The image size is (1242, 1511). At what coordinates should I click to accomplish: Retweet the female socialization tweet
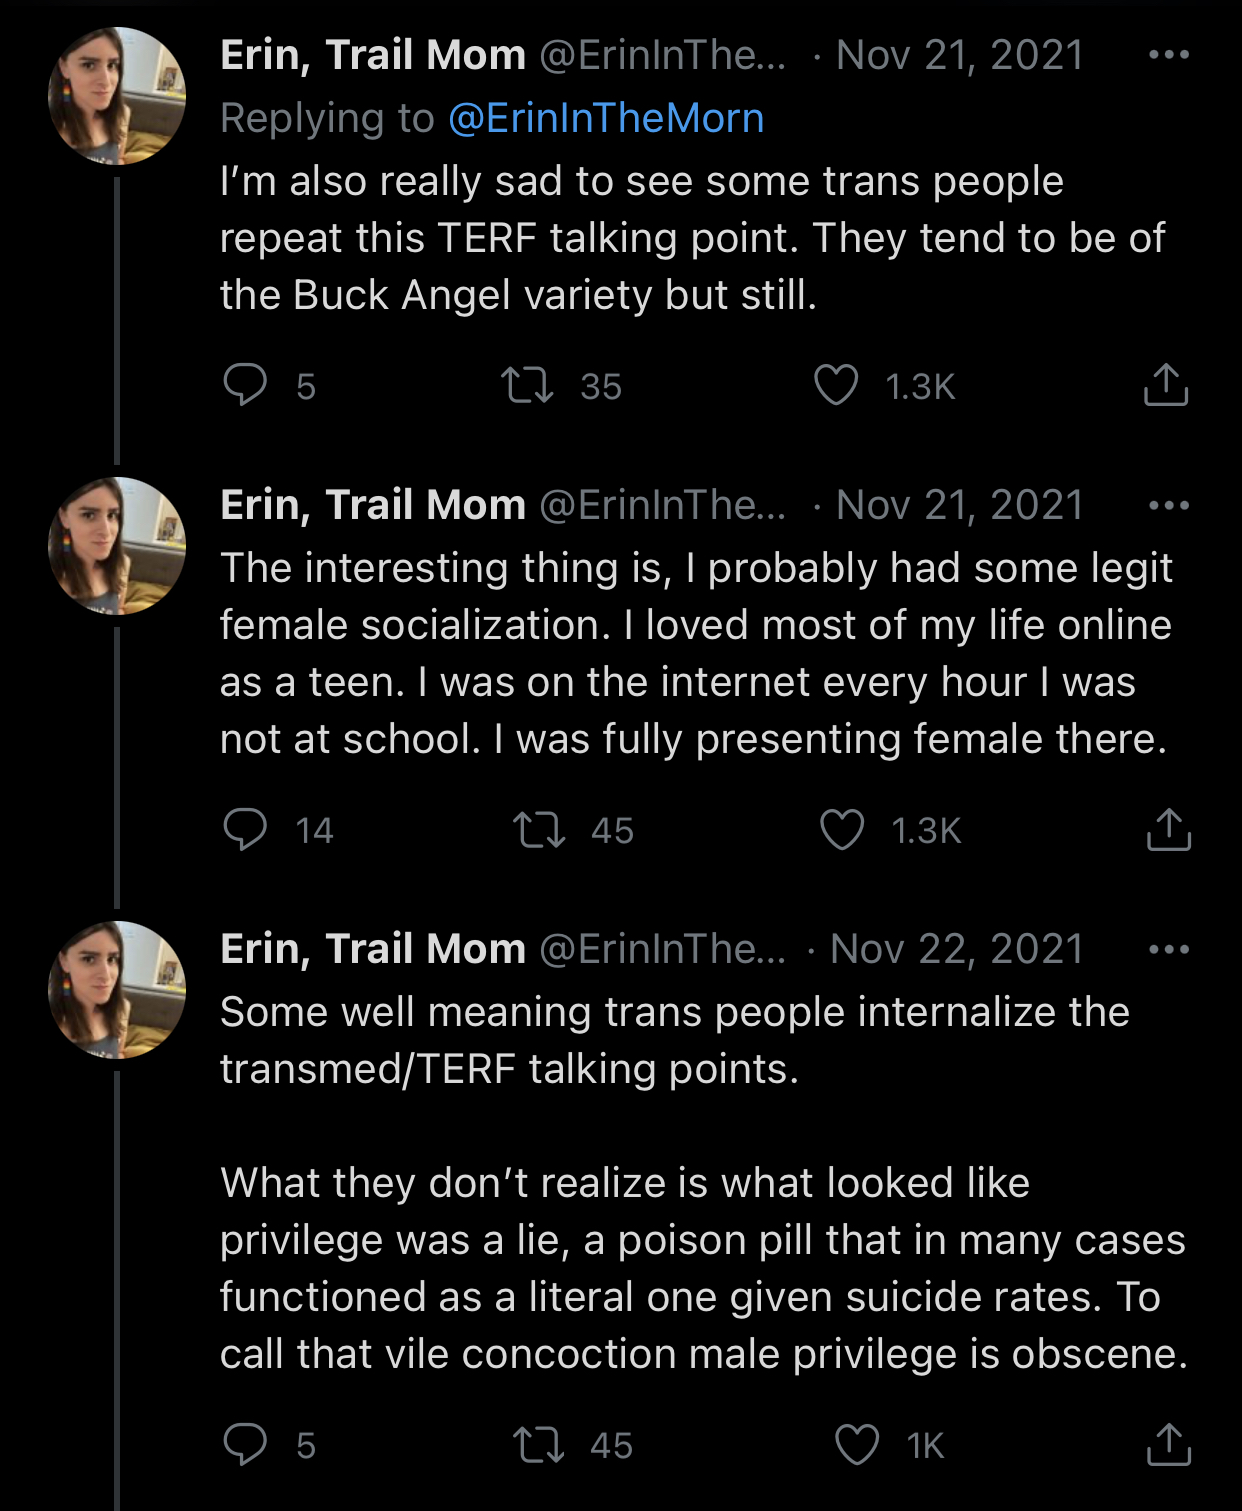(539, 830)
